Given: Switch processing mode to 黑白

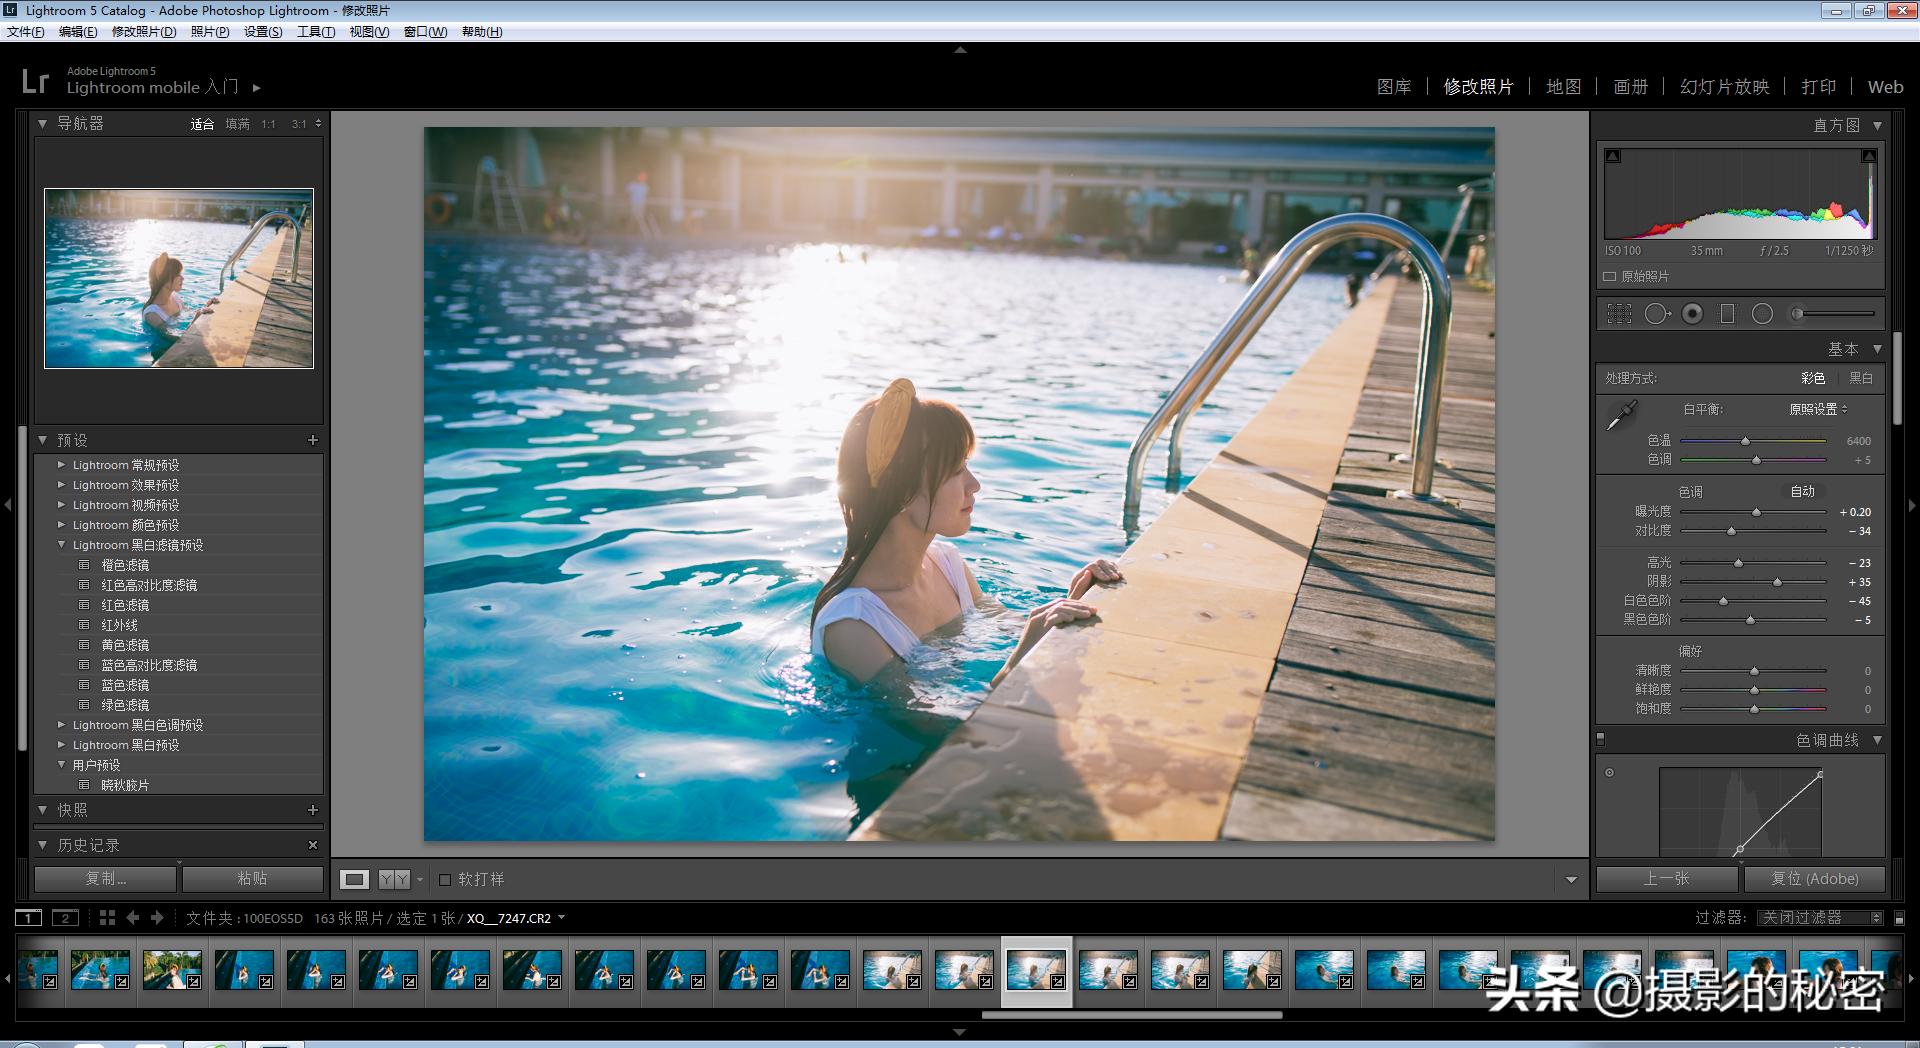Looking at the screenshot, I should 1860,378.
